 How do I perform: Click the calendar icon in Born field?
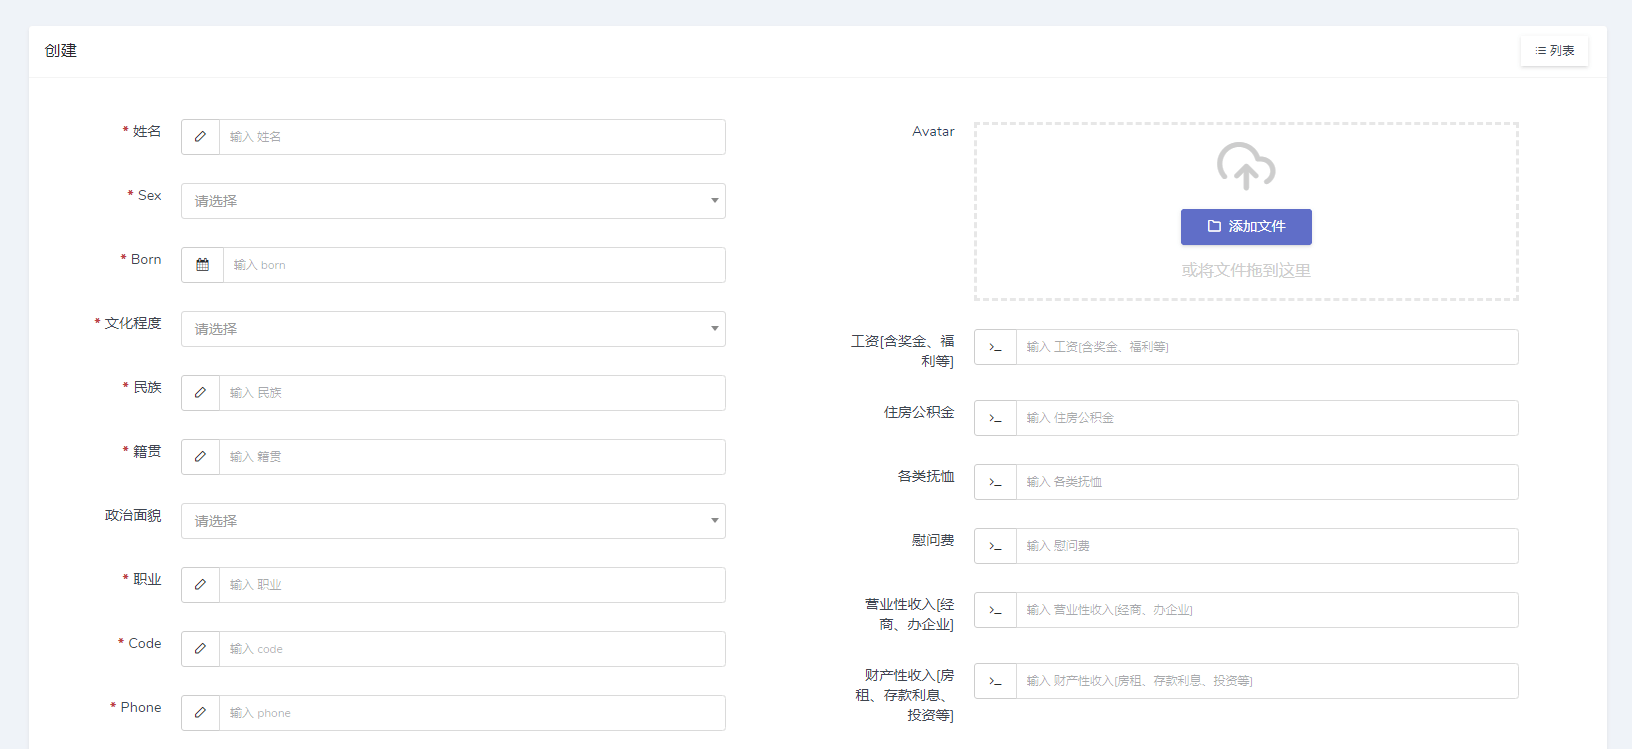pos(202,265)
